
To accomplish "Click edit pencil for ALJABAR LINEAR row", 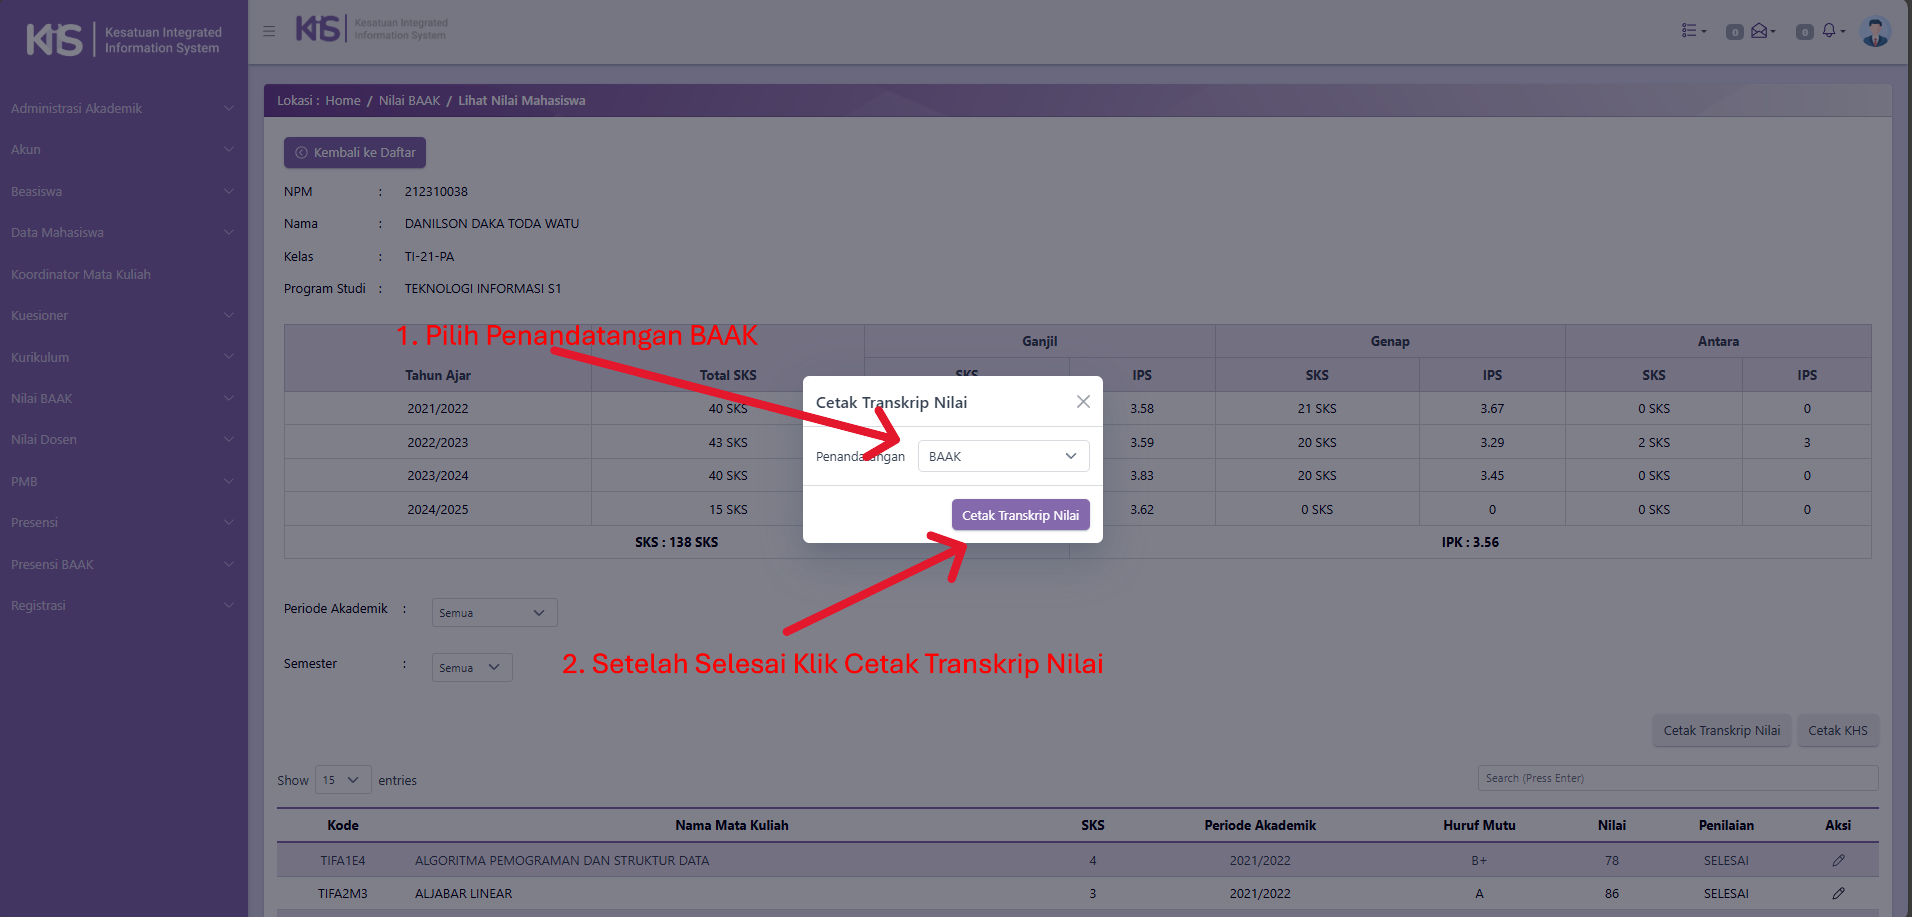I will click(1838, 894).
